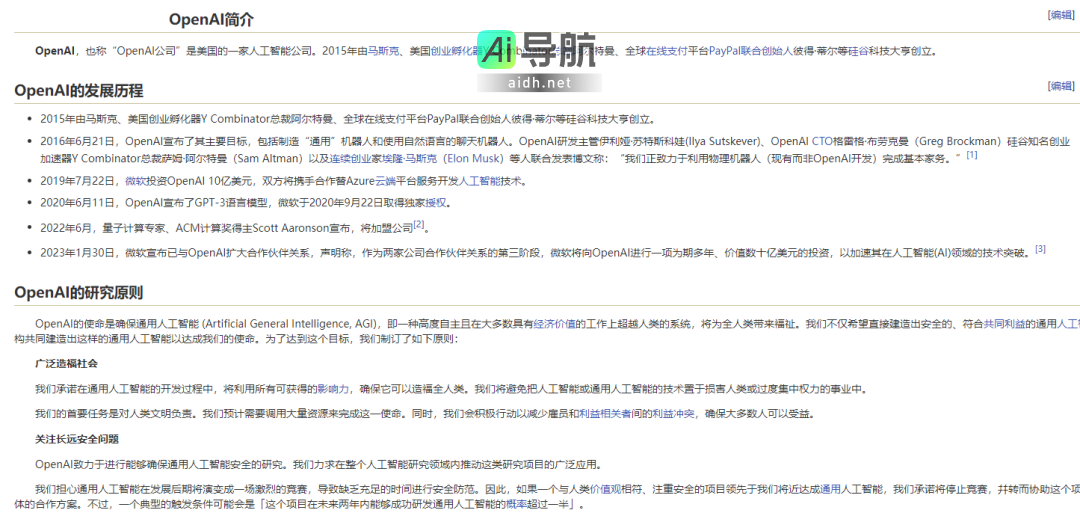Jump to footnote reference [2]
Screen dimensions: 1080x516
[419, 225]
